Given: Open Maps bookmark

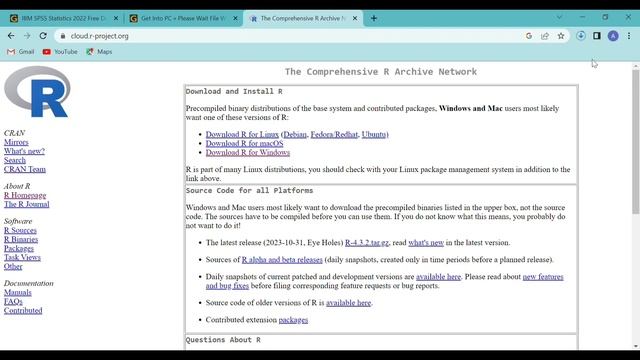Looking at the screenshot, I should [99, 52].
